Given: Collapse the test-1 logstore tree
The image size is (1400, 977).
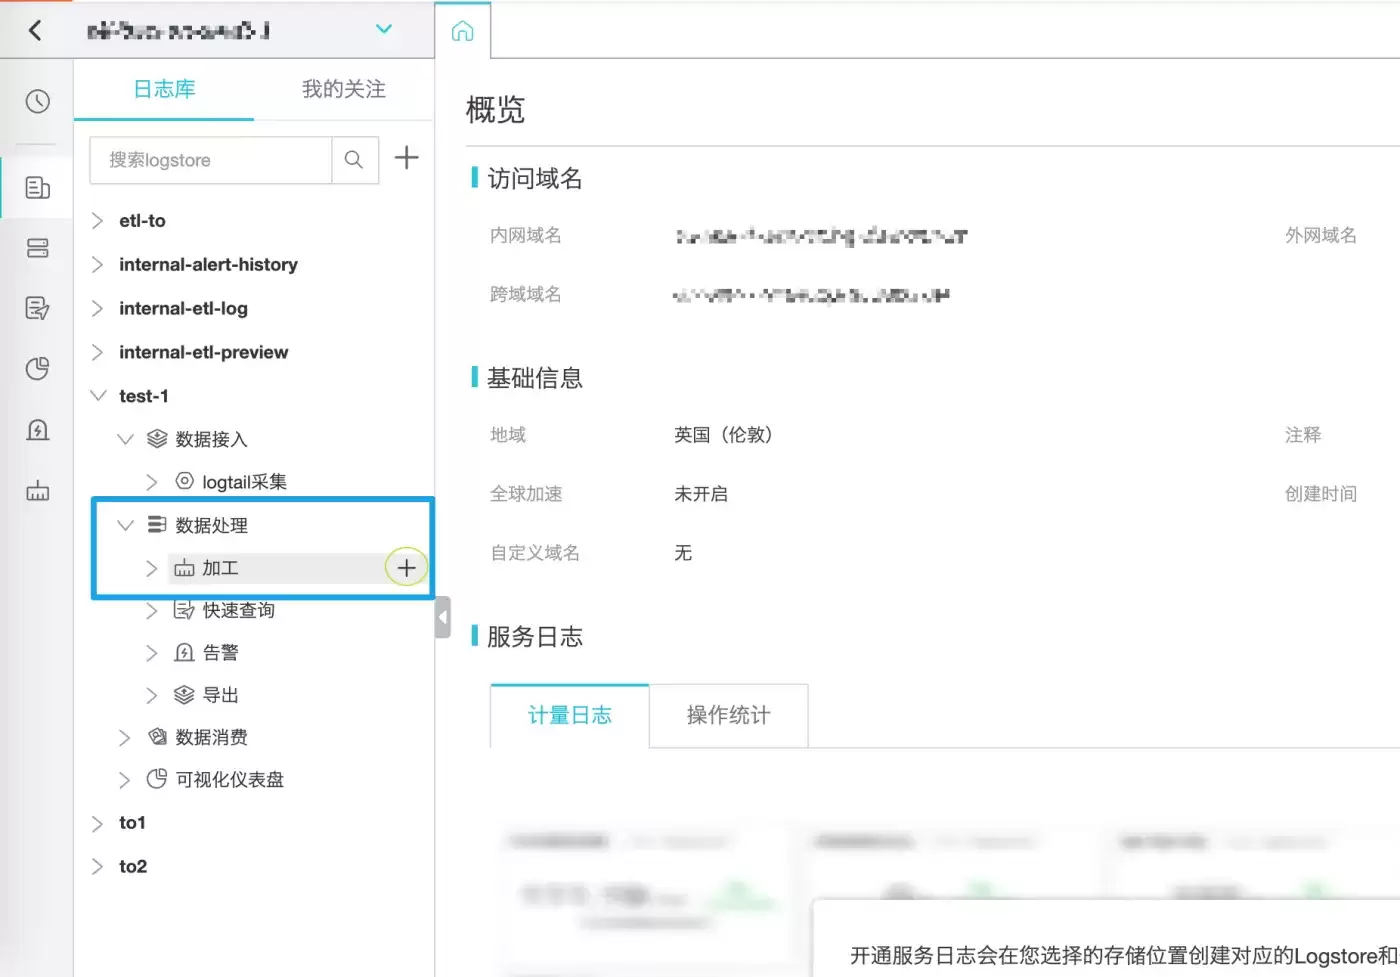Looking at the screenshot, I should point(98,396).
